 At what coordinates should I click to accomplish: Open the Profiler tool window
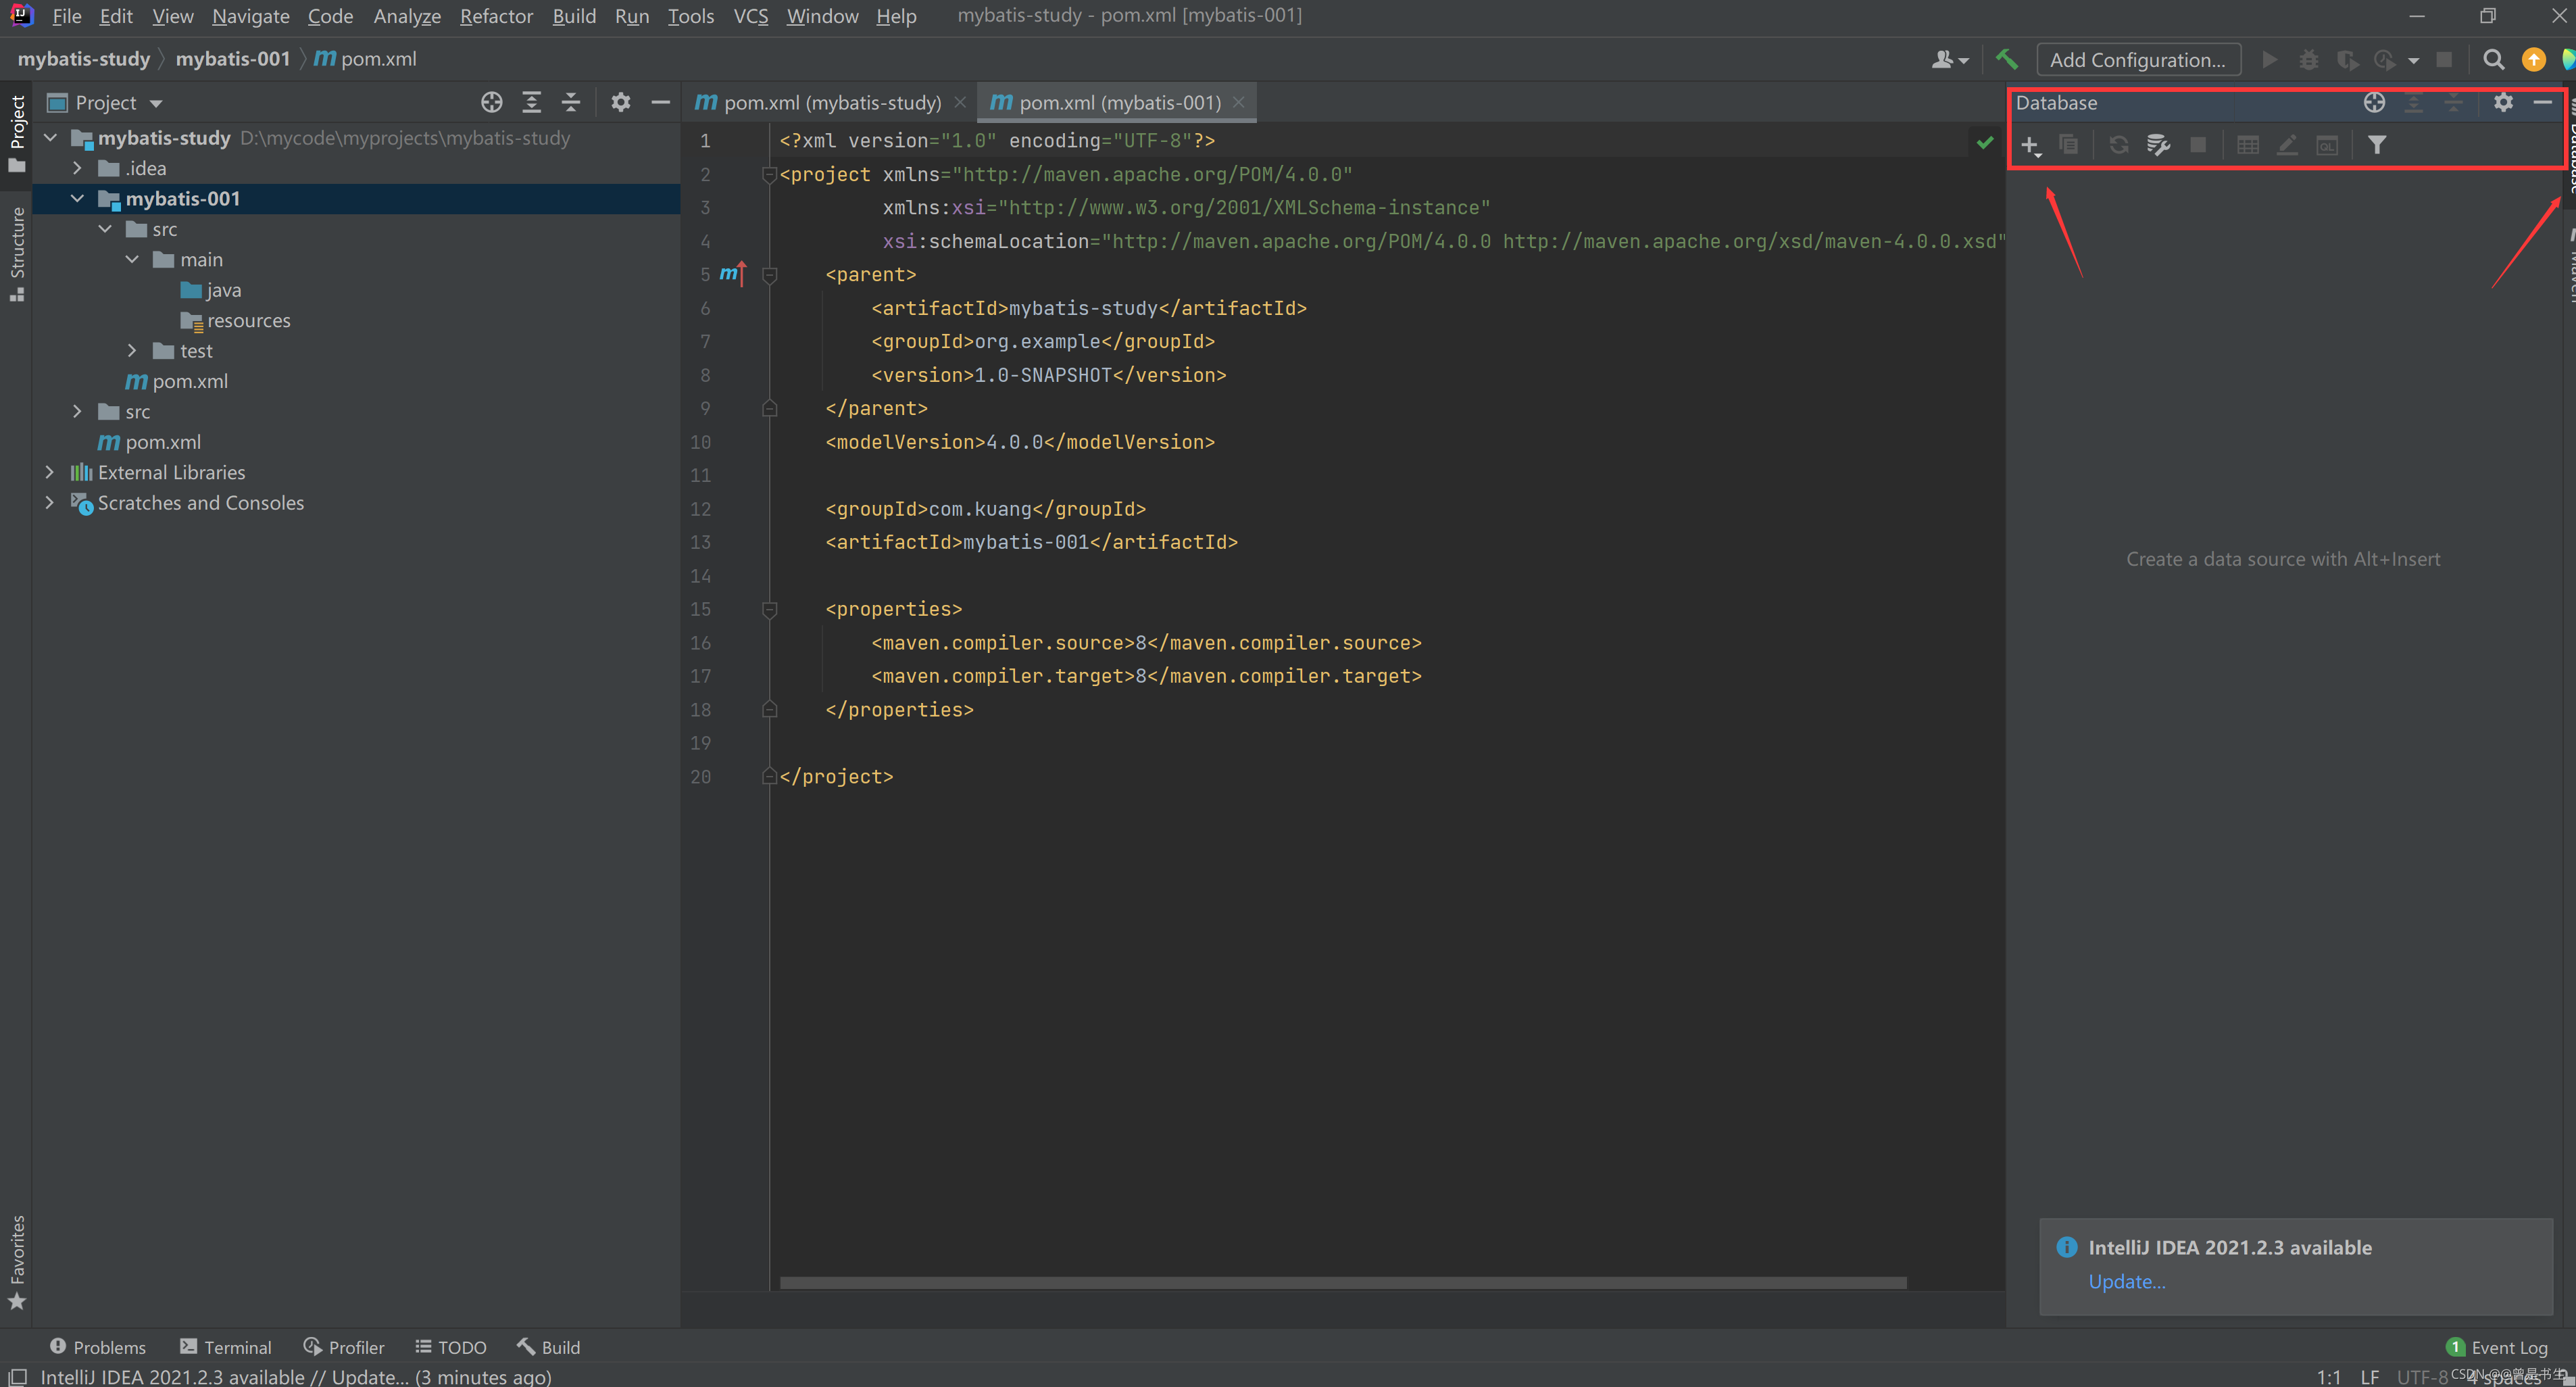pos(344,1347)
